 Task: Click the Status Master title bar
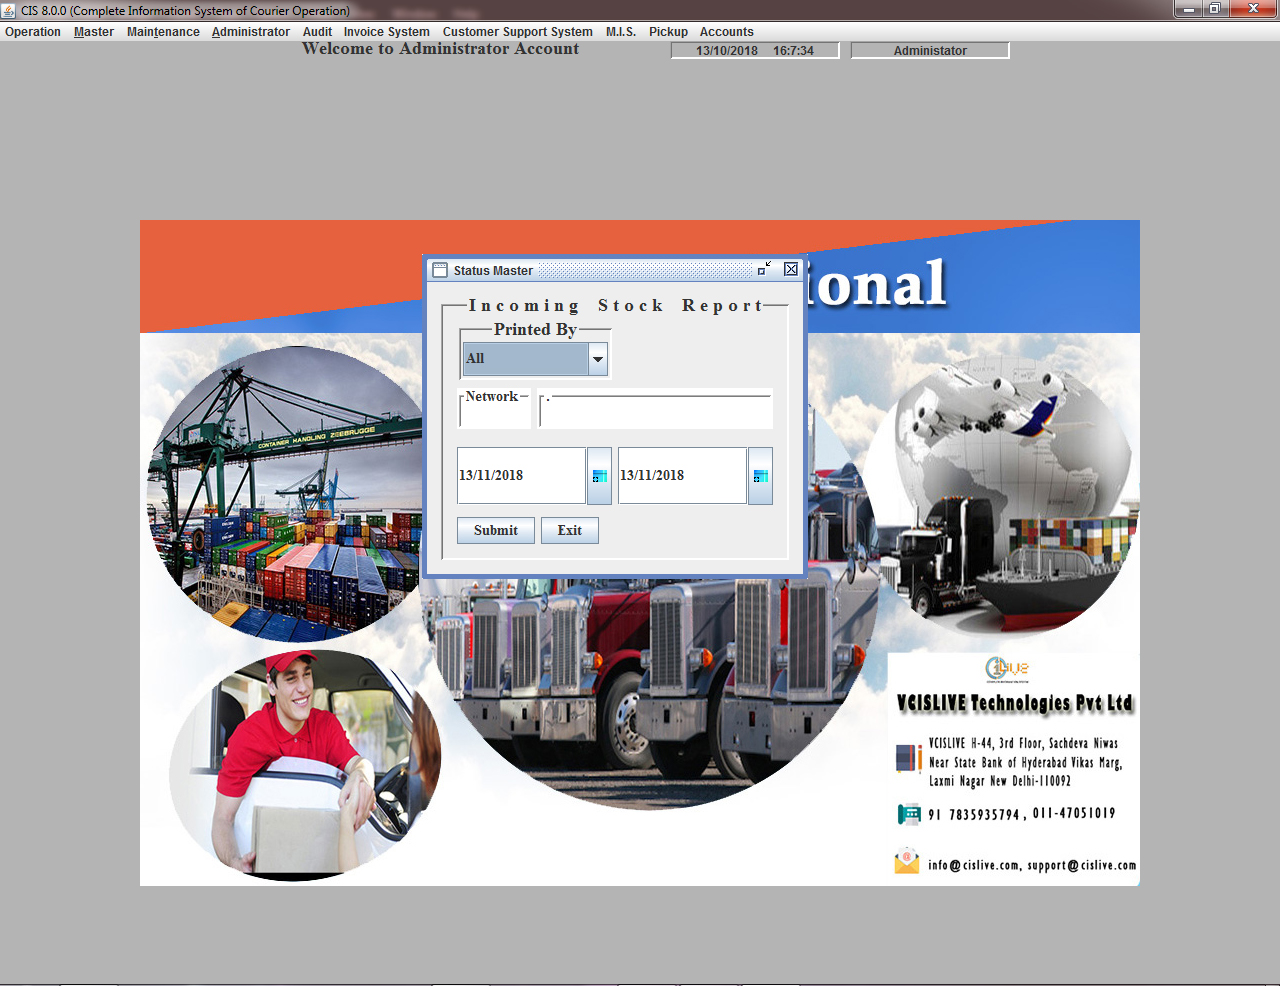(x=615, y=270)
